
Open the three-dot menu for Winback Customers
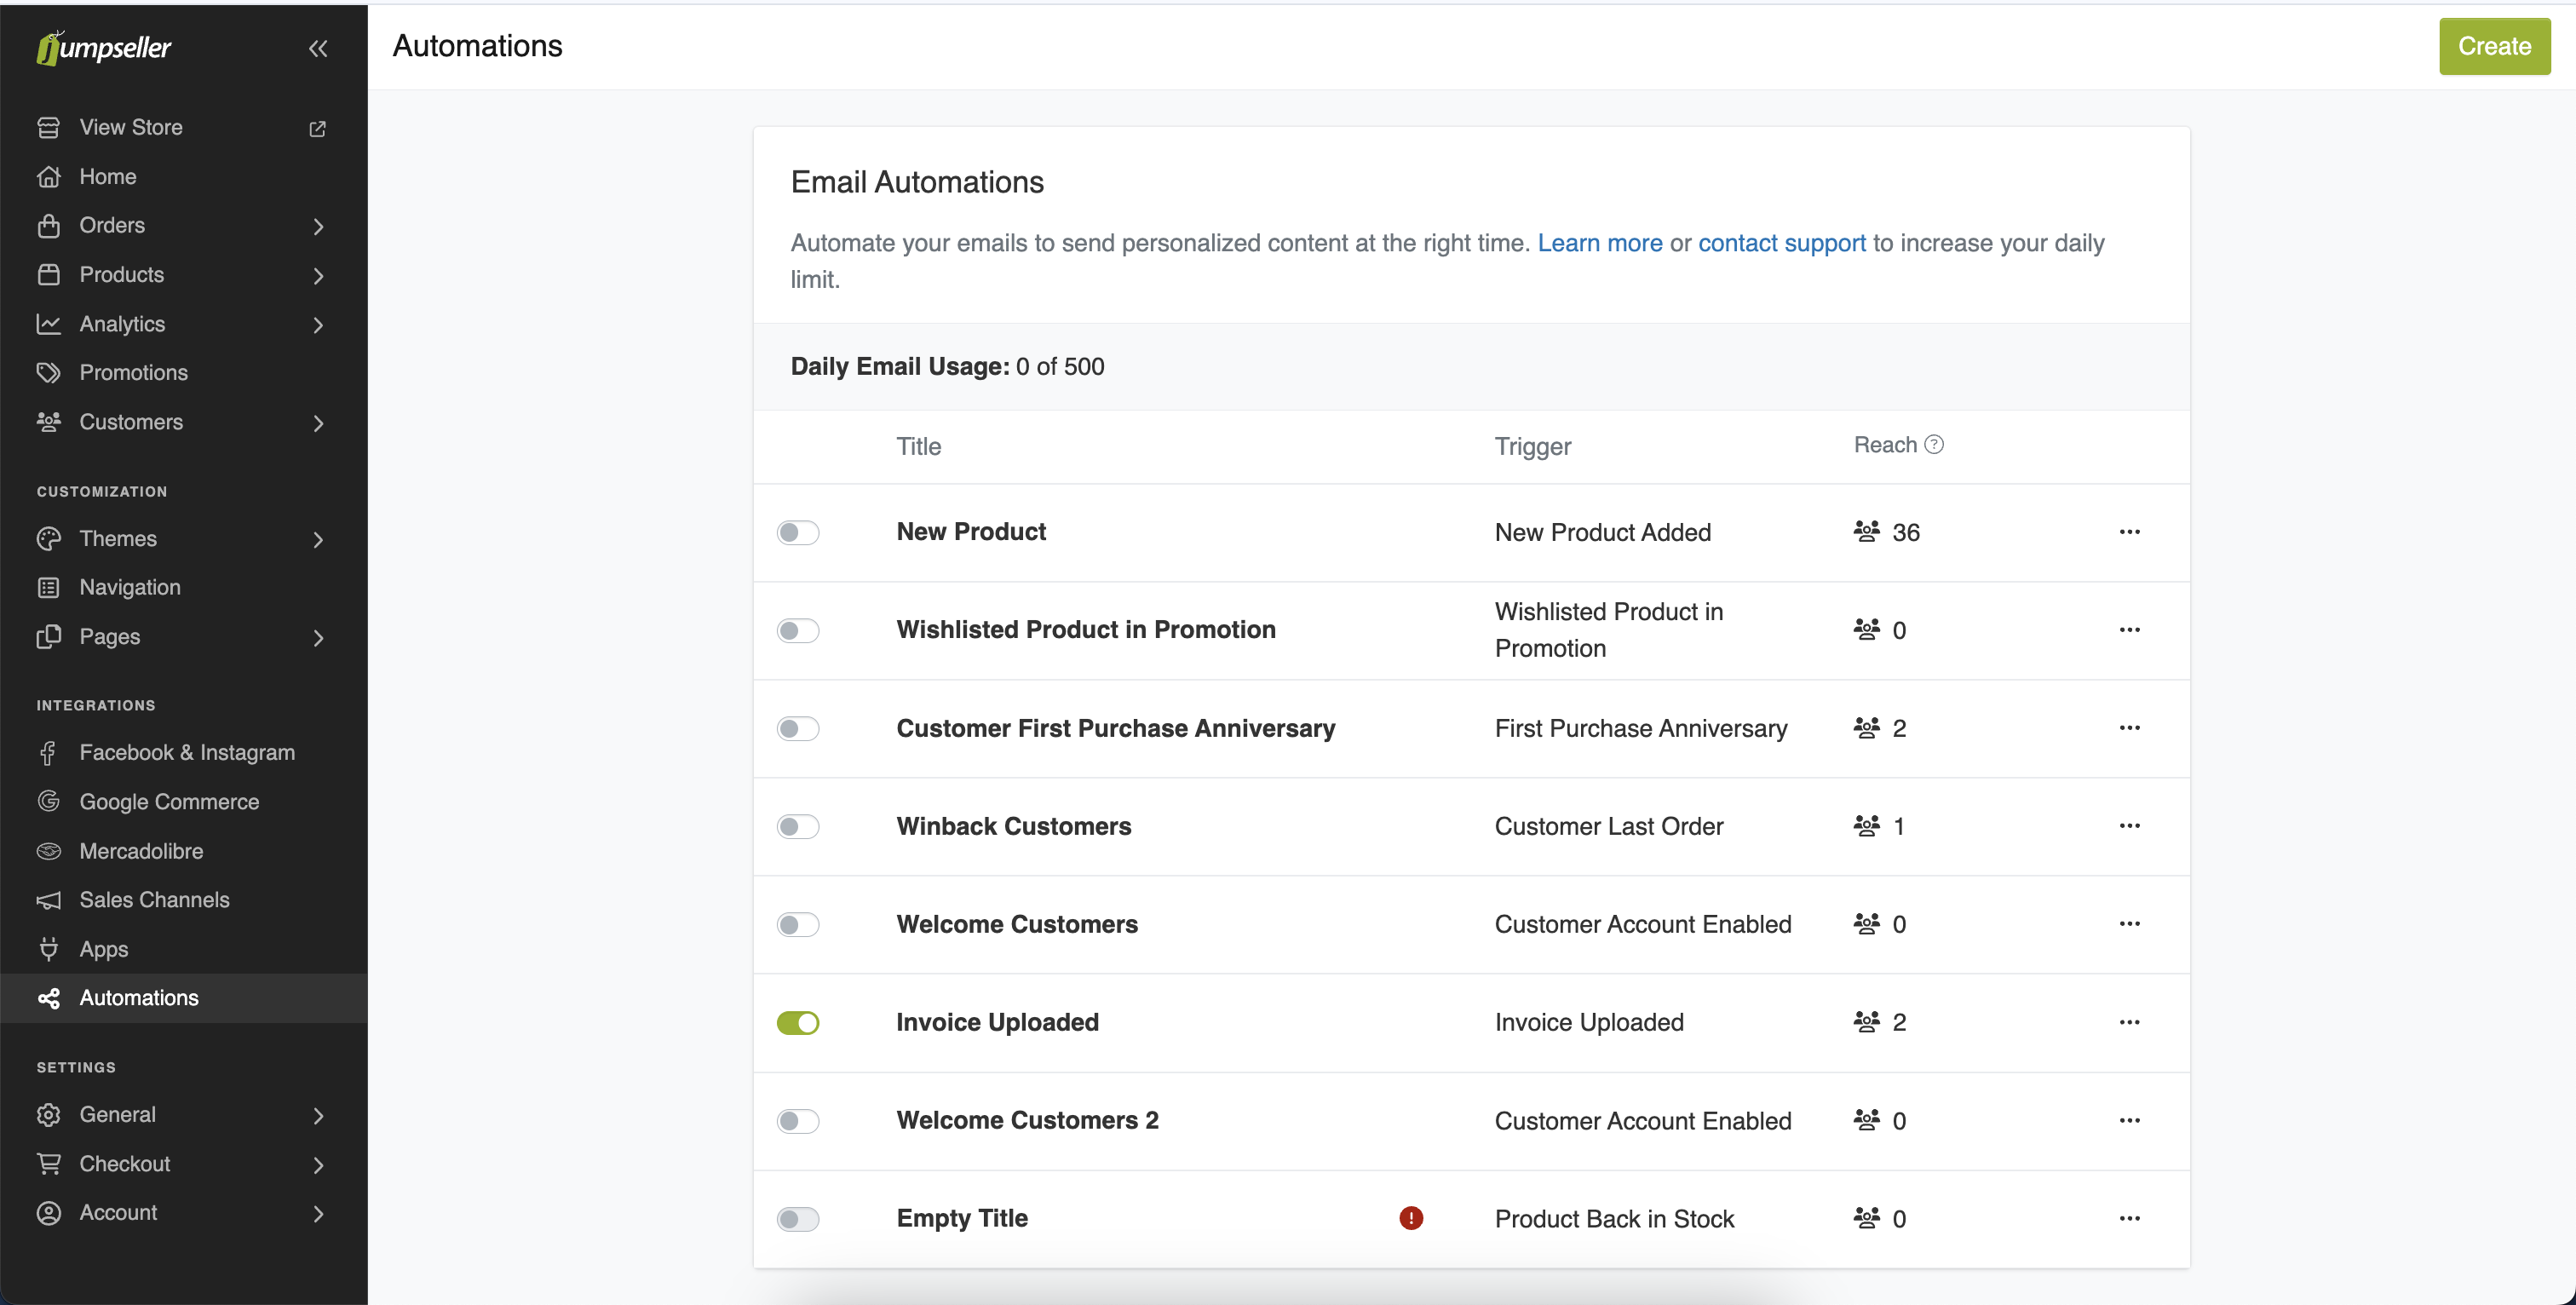tap(2129, 826)
